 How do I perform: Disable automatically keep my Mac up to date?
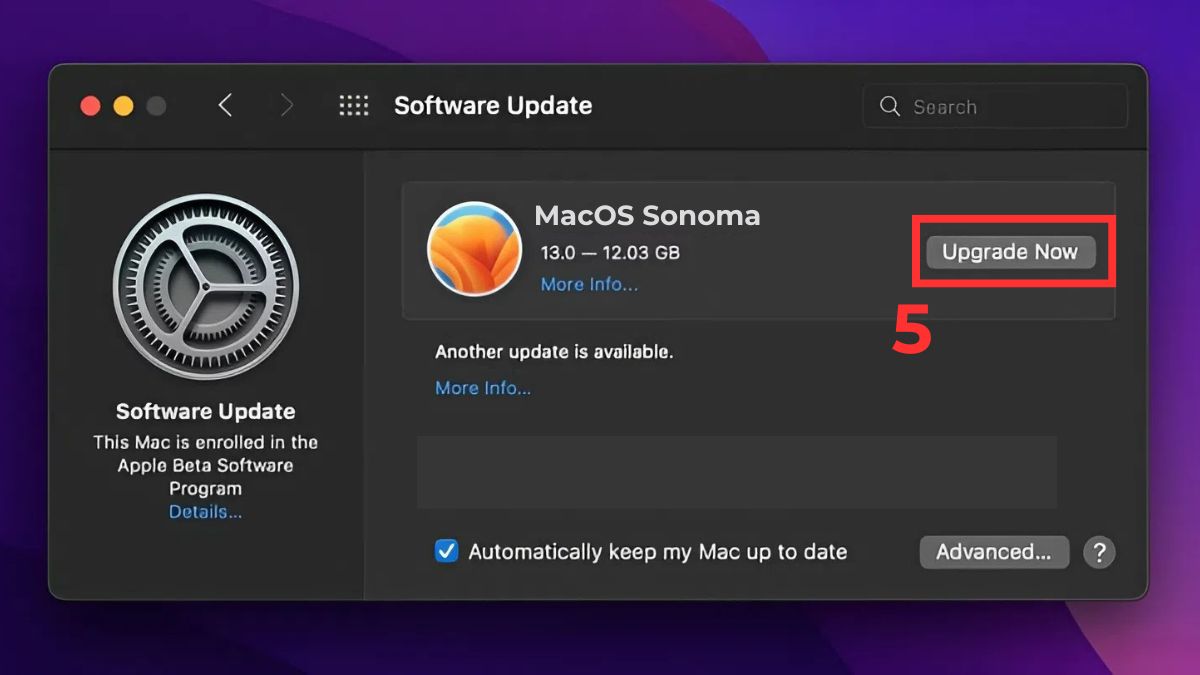tap(447, 552)
